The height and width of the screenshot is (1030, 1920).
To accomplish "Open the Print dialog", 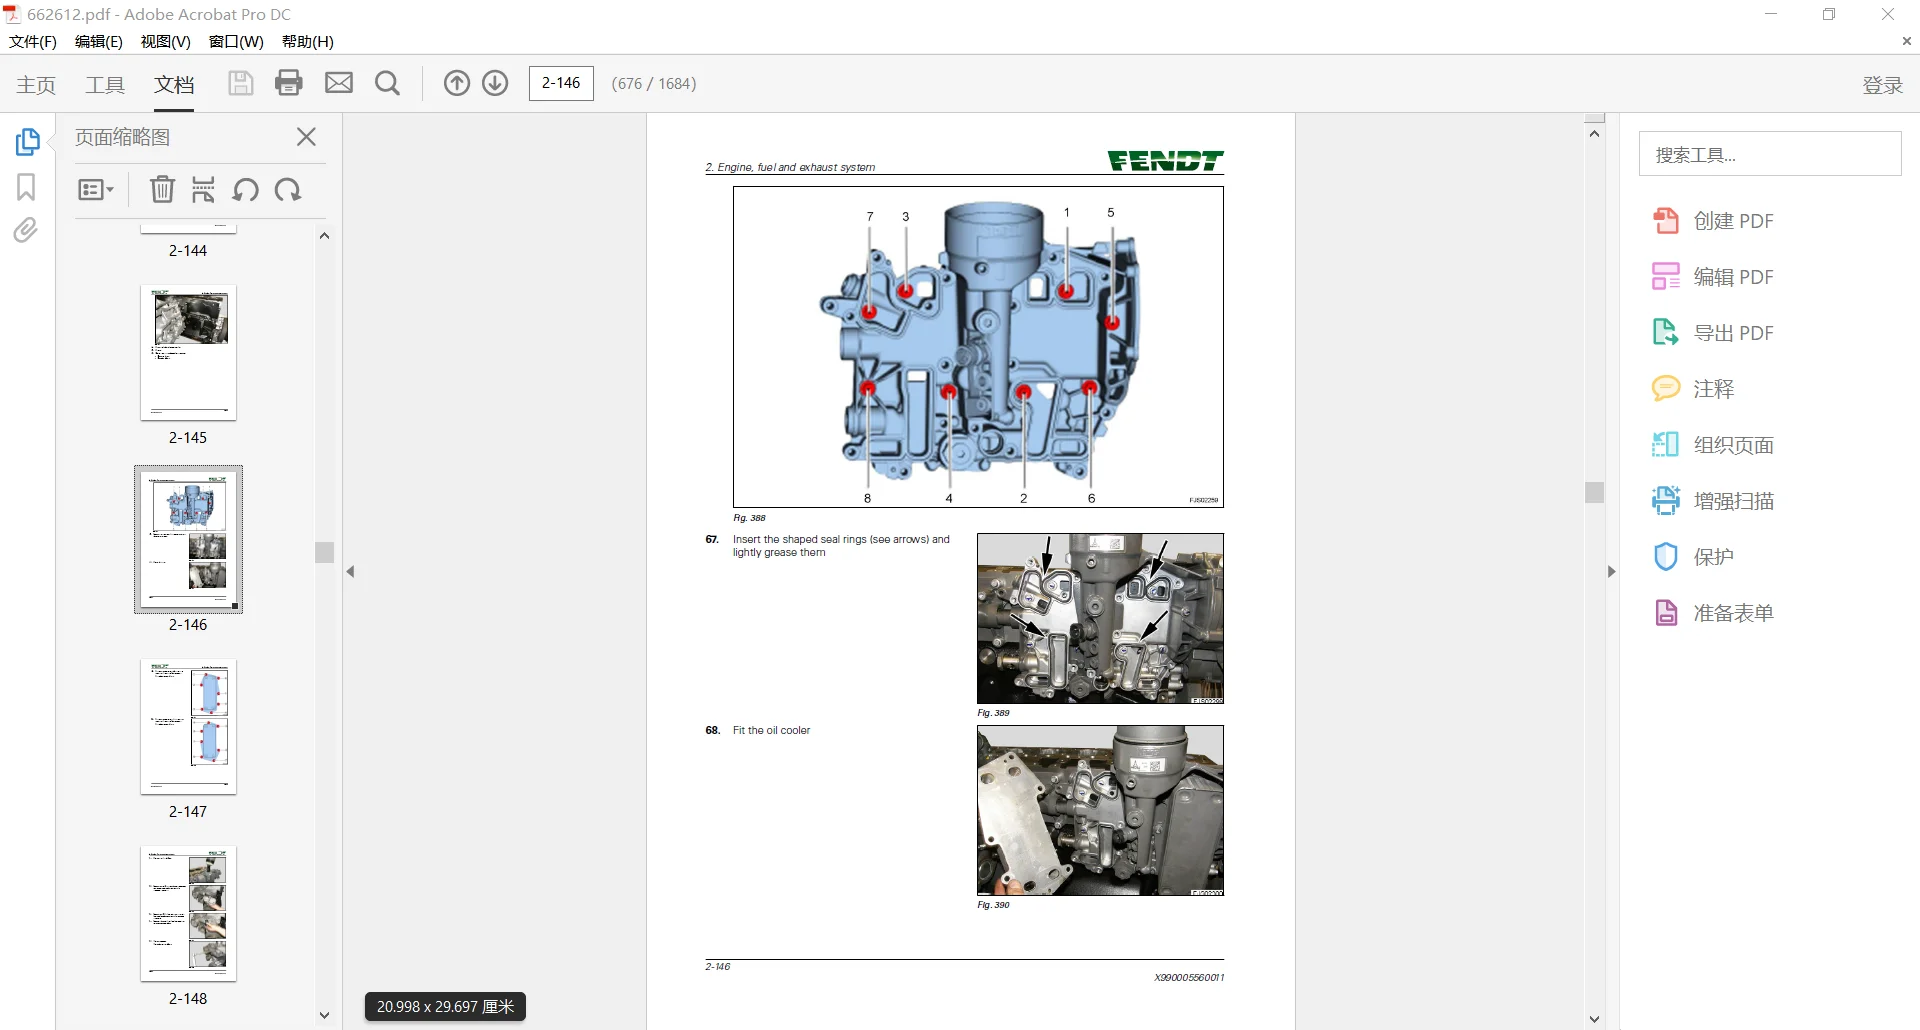I will pyautogui.click(x=289, y=82).
